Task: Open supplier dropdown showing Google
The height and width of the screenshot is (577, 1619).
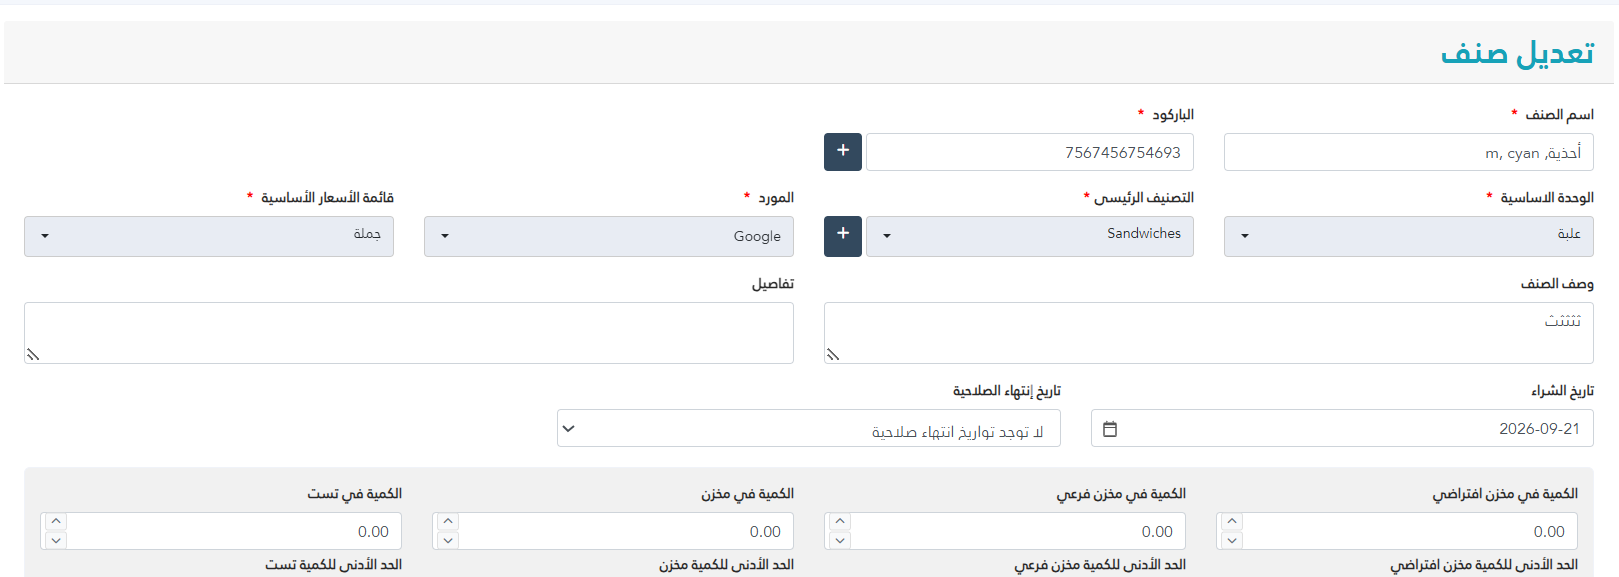Action: click(x=609, y=236)
